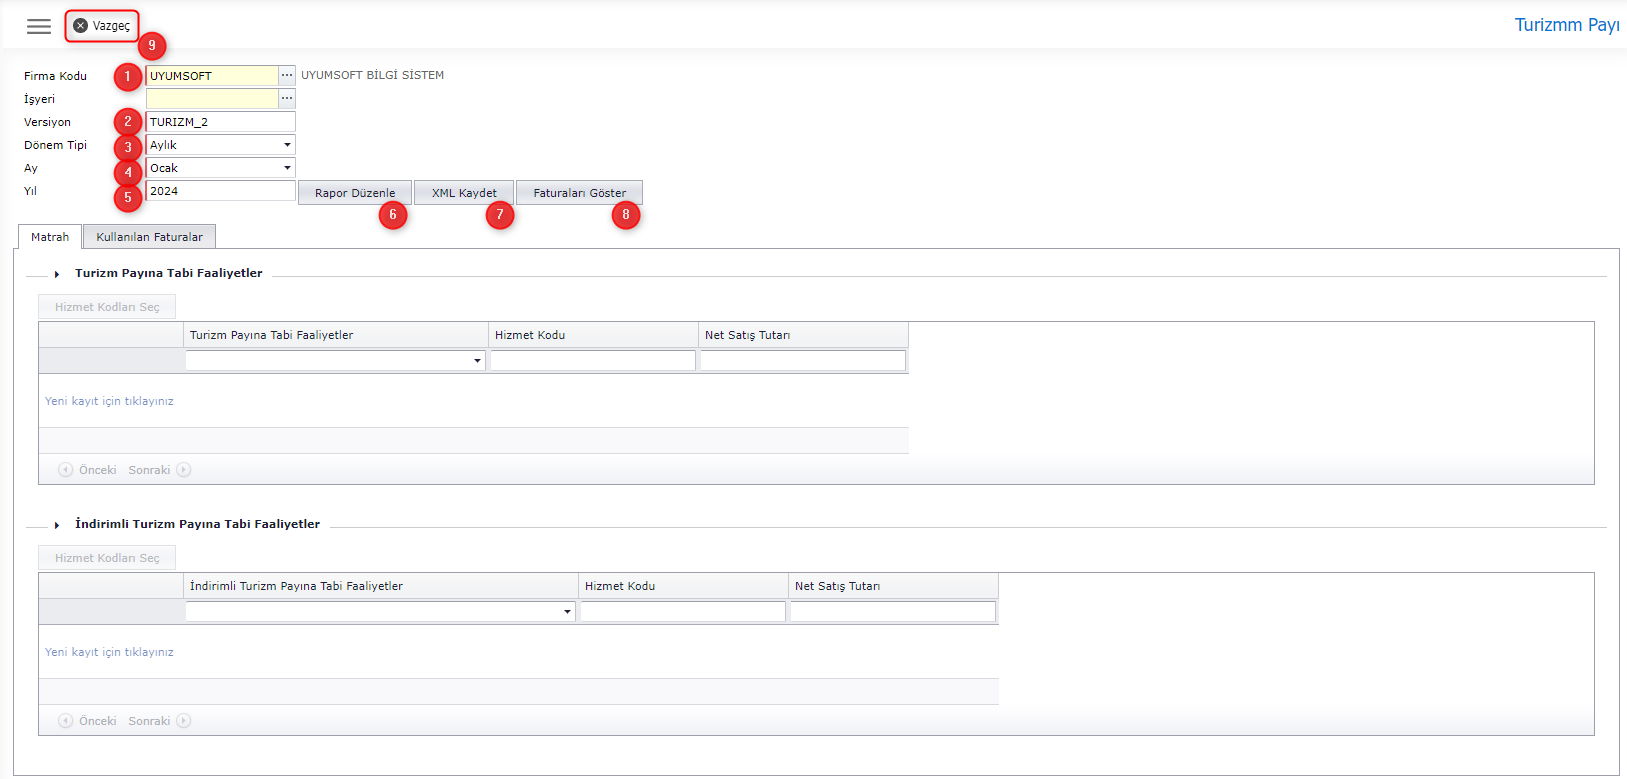Collapse İndirimli Turizm Payına Tabi Faaliyetler section
The height and width of the screenshot is (779, 1627).
coord(57,525)
